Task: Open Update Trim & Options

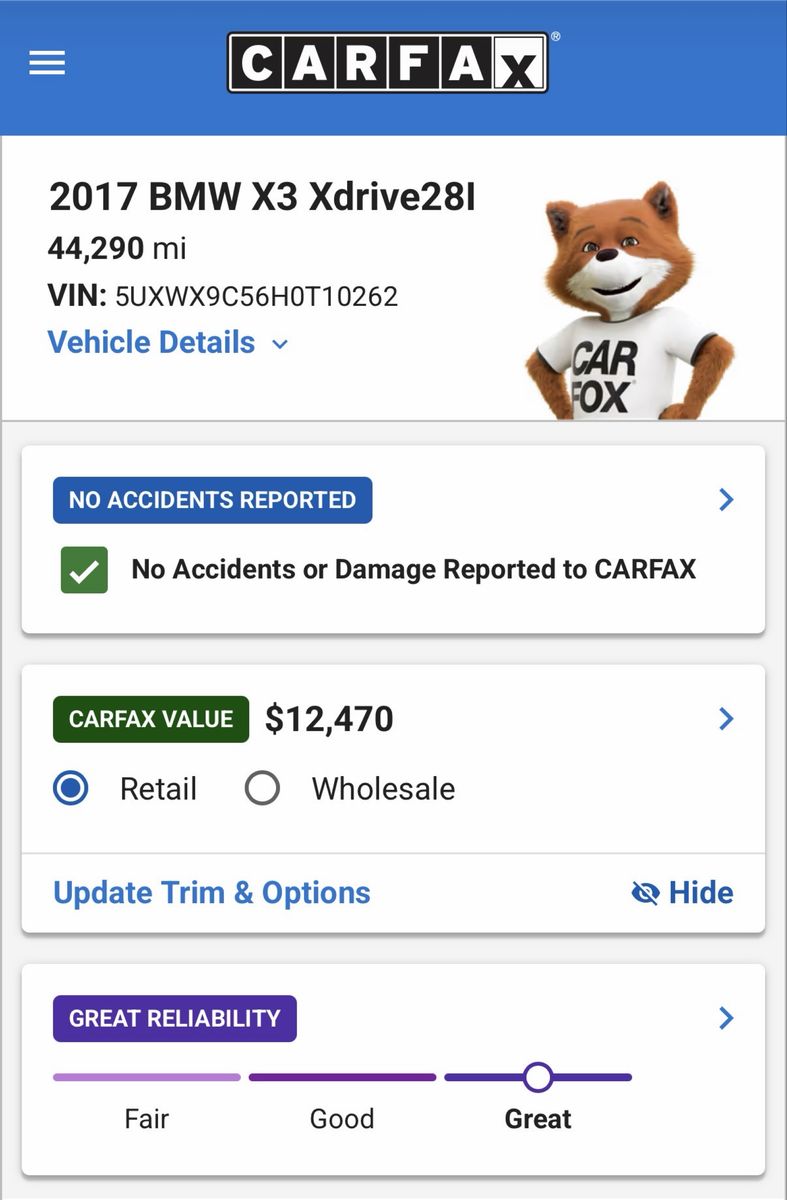Action: pyautogui.click(x=211, y=893)
